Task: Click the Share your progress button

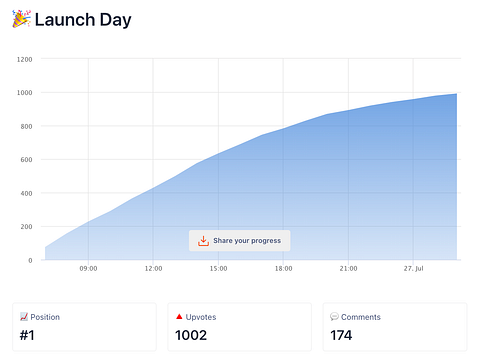Action: pyautogui.click(x=239, y=240)
